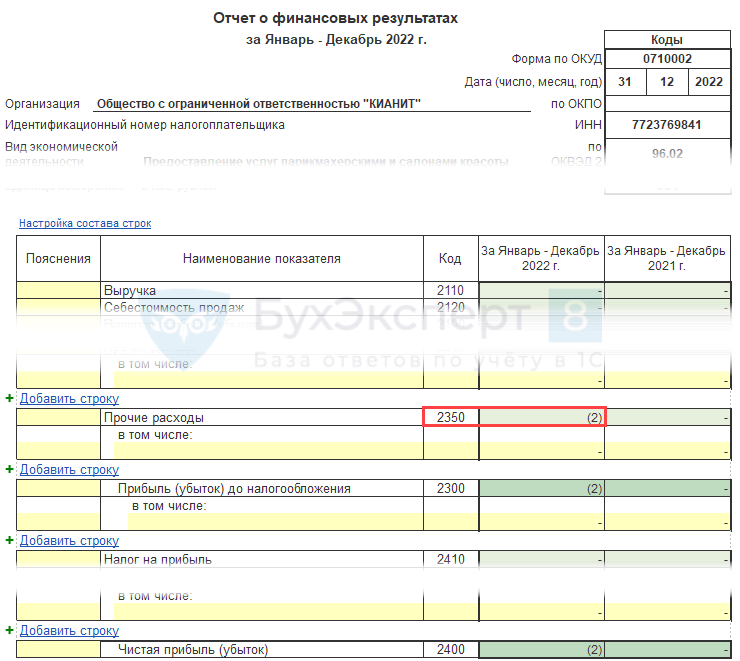Click the Пояснения column header

[59, 259]
